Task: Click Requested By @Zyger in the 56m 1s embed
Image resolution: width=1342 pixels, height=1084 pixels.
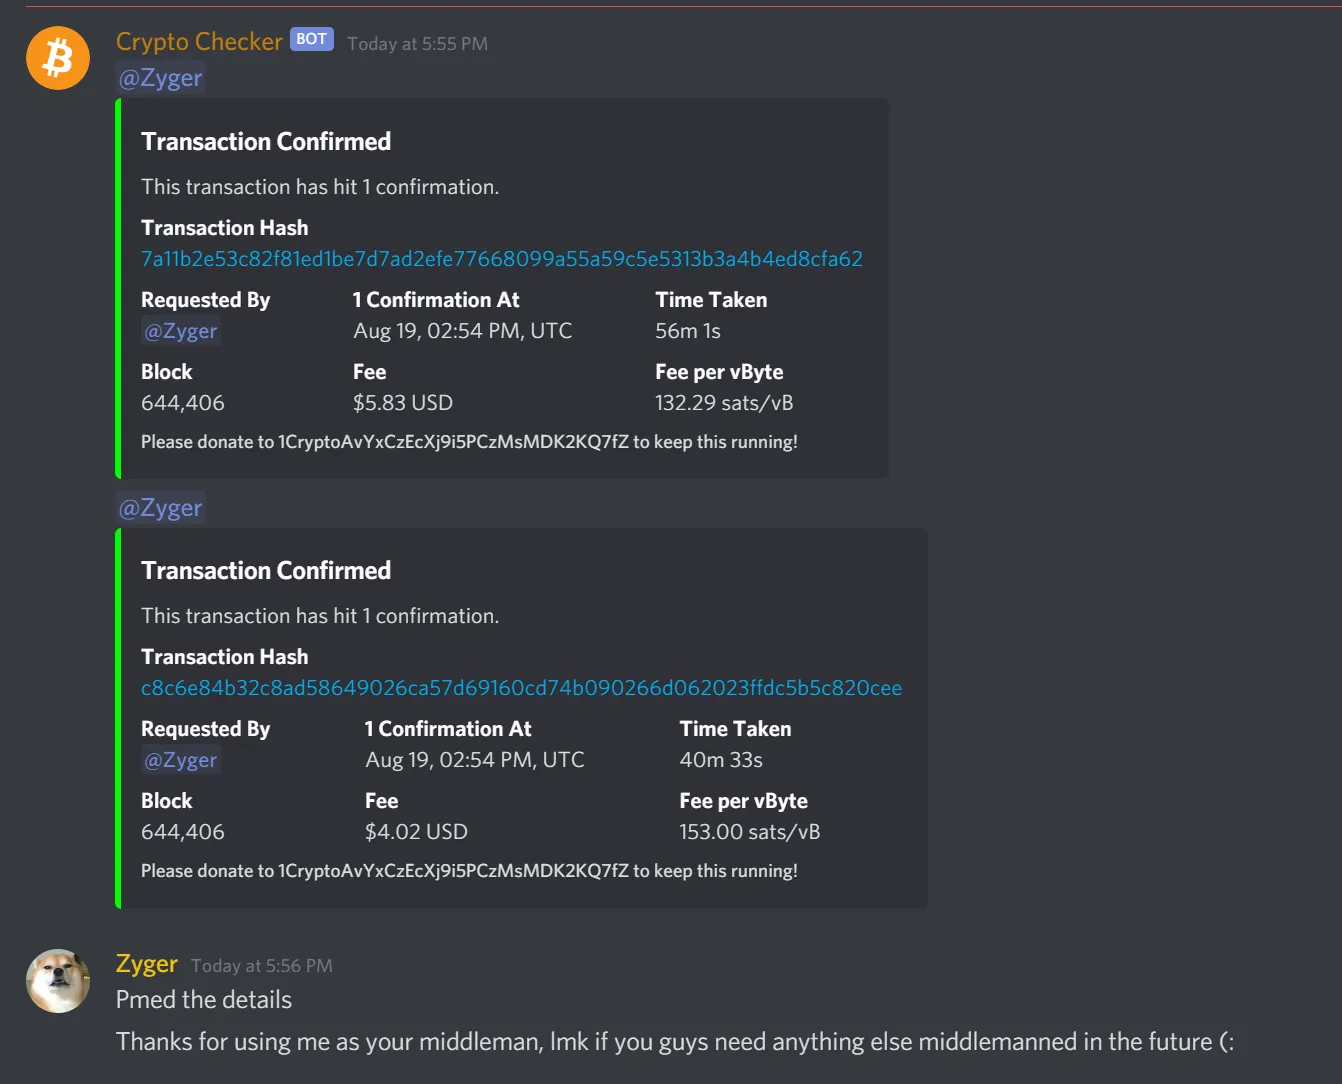Action: 181,331
